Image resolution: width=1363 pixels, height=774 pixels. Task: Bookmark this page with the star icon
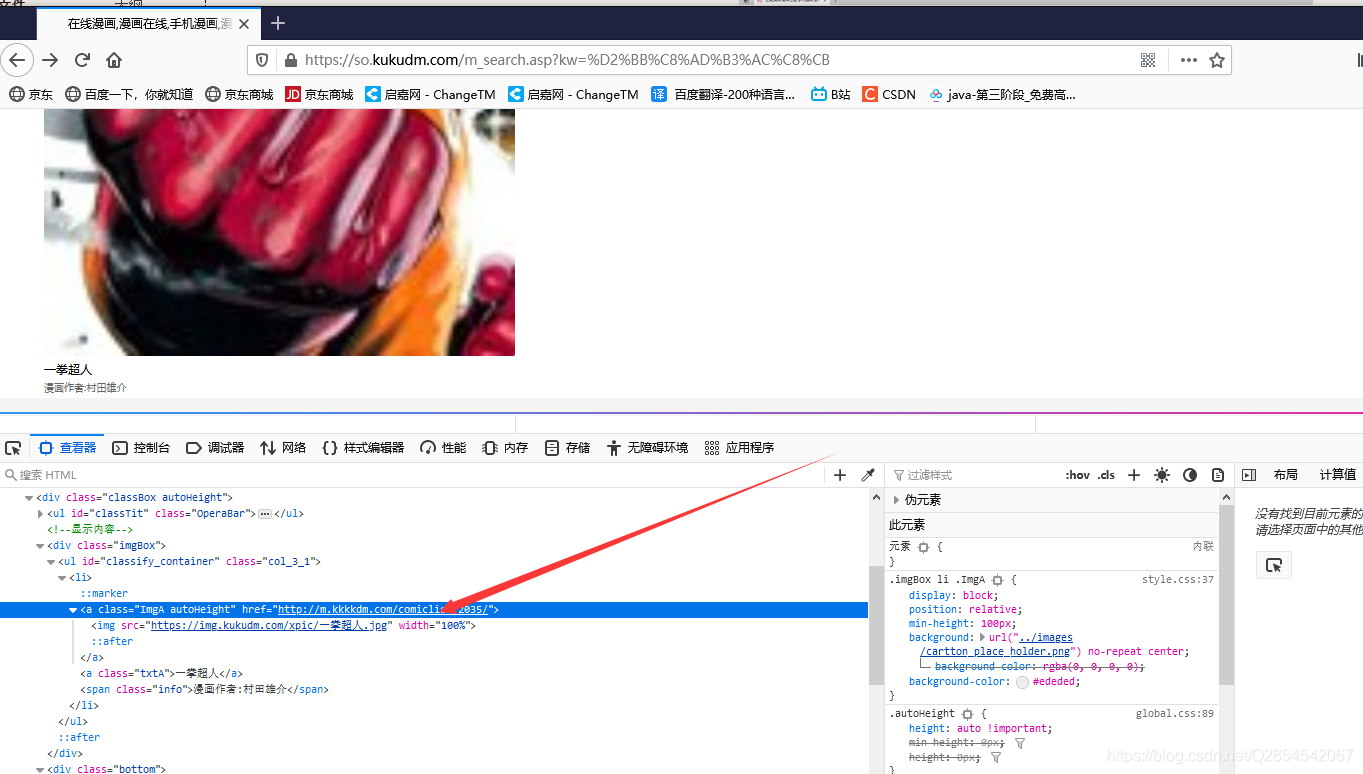[x=1217, y=60]
